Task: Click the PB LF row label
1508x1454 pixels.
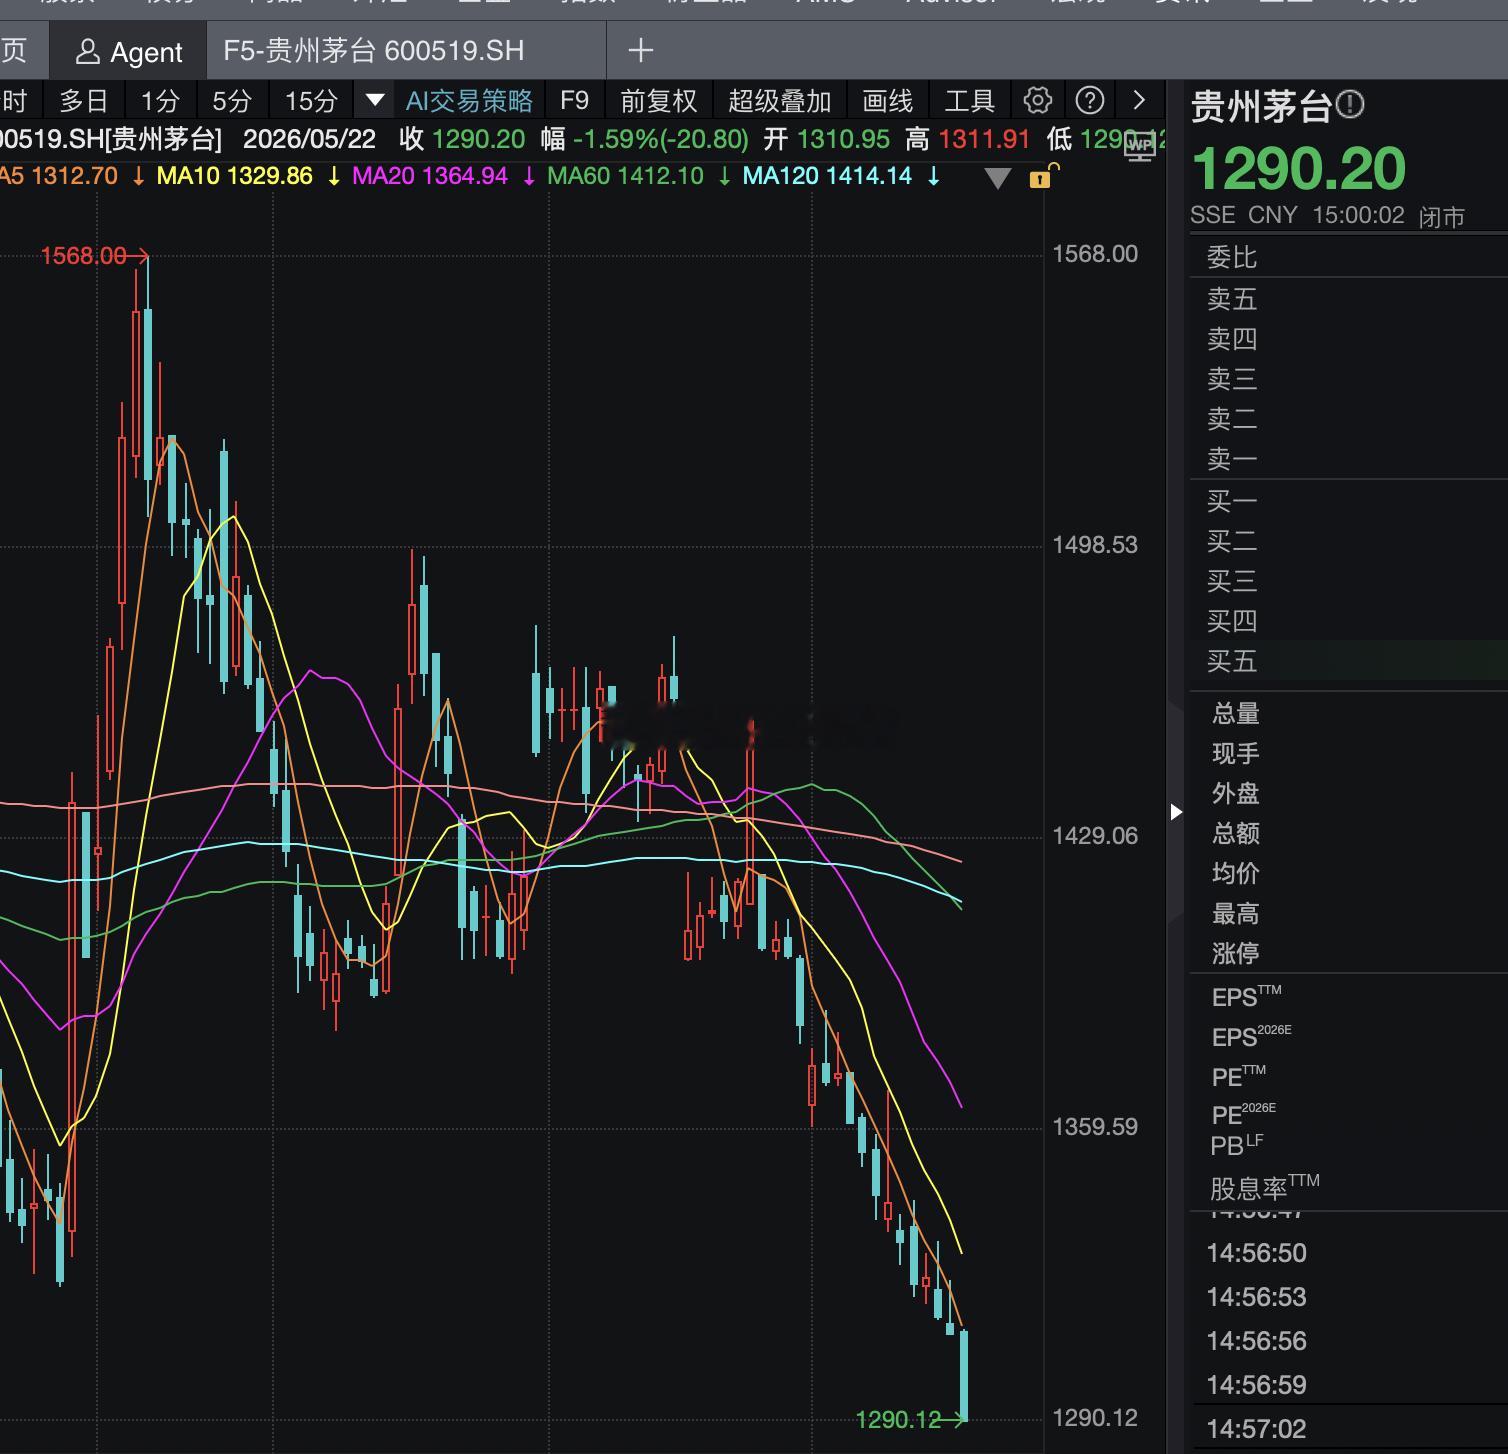Action: 1237,1145
